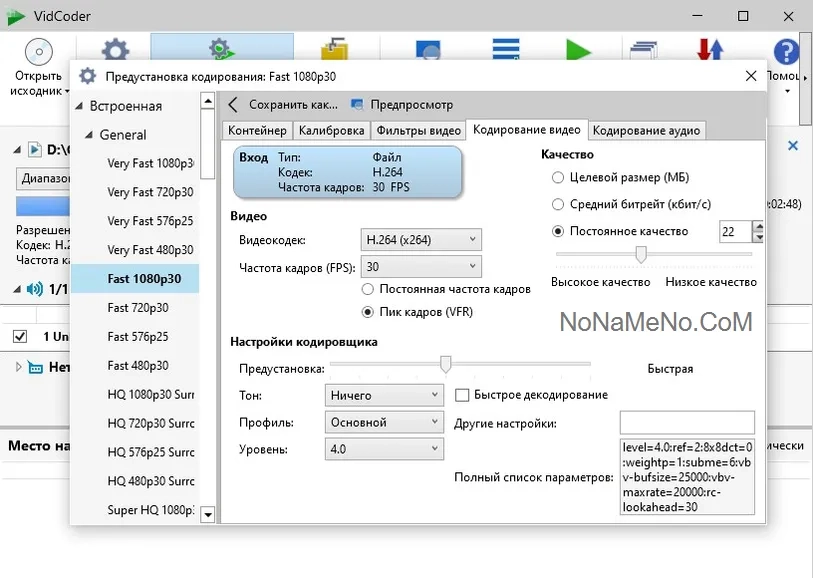813x578 pixels.
Task: Click the back arrow in preset window
Action: [233, 104]
